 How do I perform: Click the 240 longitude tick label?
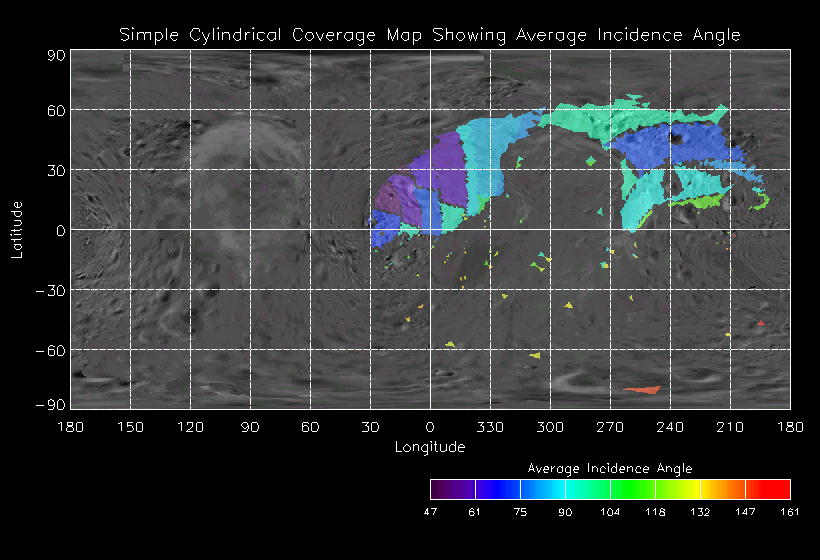(670, 426)
